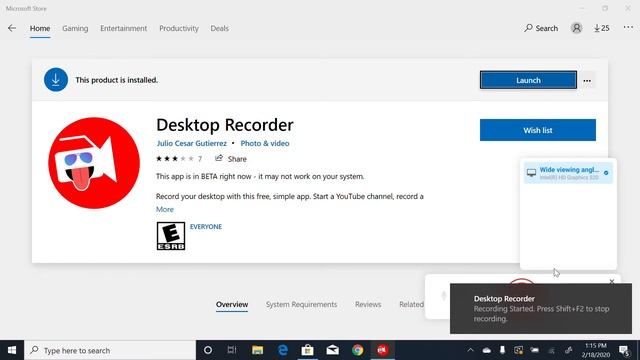The height and width of the screenshot is (360, 640).
Task: Select the Wide viewing angle display entry
Action: 568,173
